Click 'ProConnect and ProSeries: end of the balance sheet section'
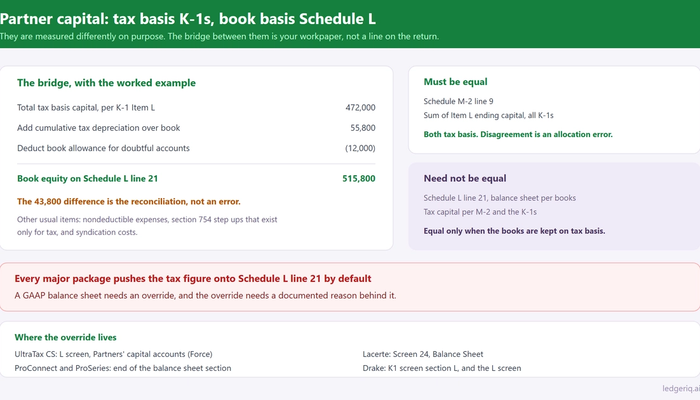Image resolution: width=700 pixels, height=400 pixels. pos(123,368)
